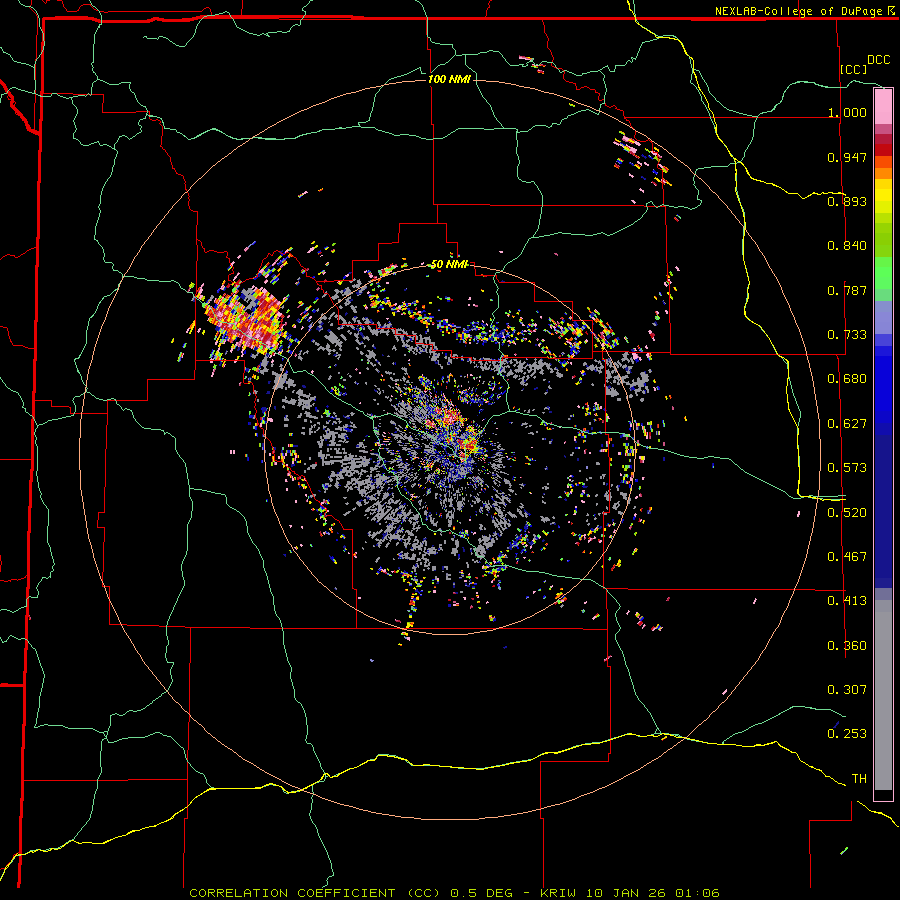This screenshot has width=900, height=900.
Task: Click the [CC] legend unit label
Action: 854,69
